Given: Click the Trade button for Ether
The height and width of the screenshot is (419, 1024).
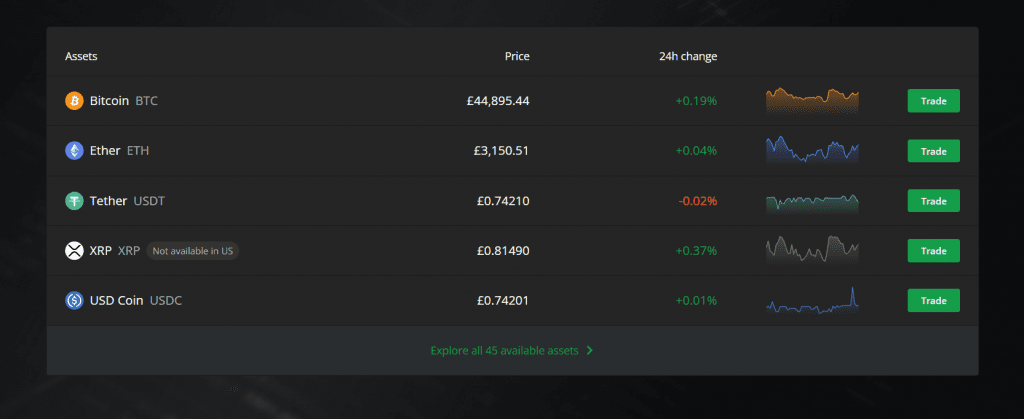Looking at the screenshot, I should (x=933, y=151).
